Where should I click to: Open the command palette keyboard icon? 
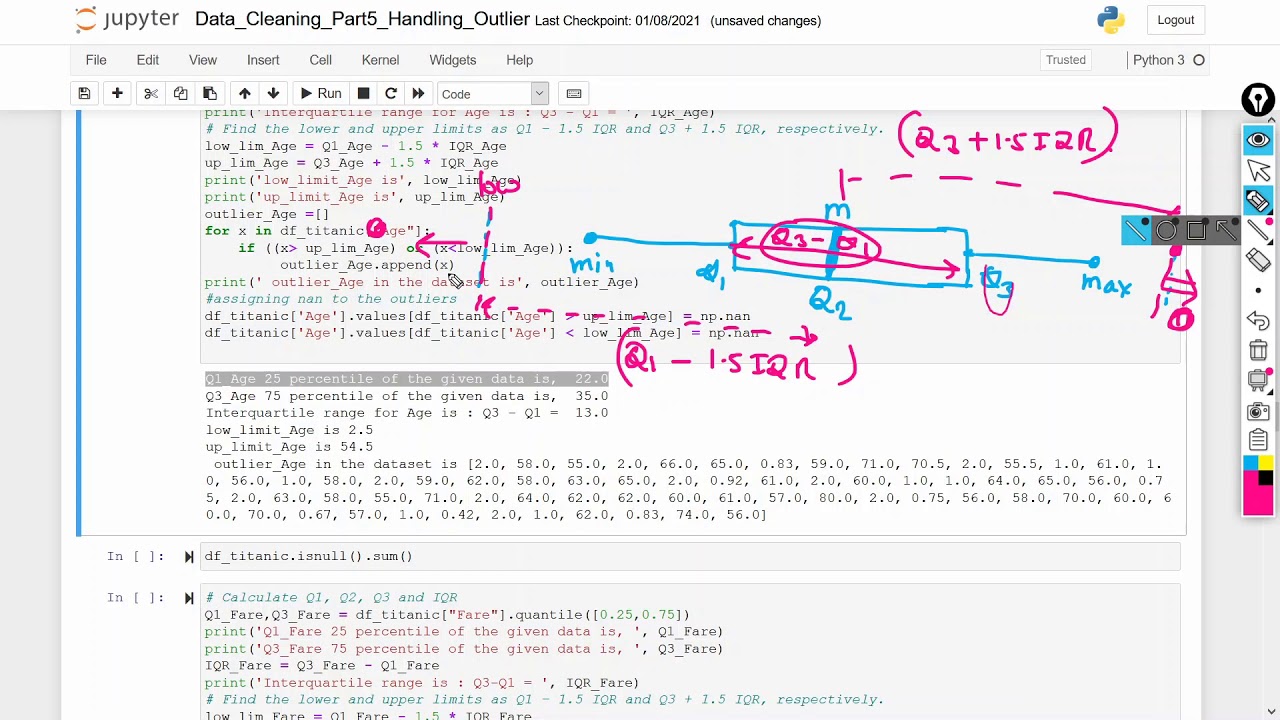574,94
